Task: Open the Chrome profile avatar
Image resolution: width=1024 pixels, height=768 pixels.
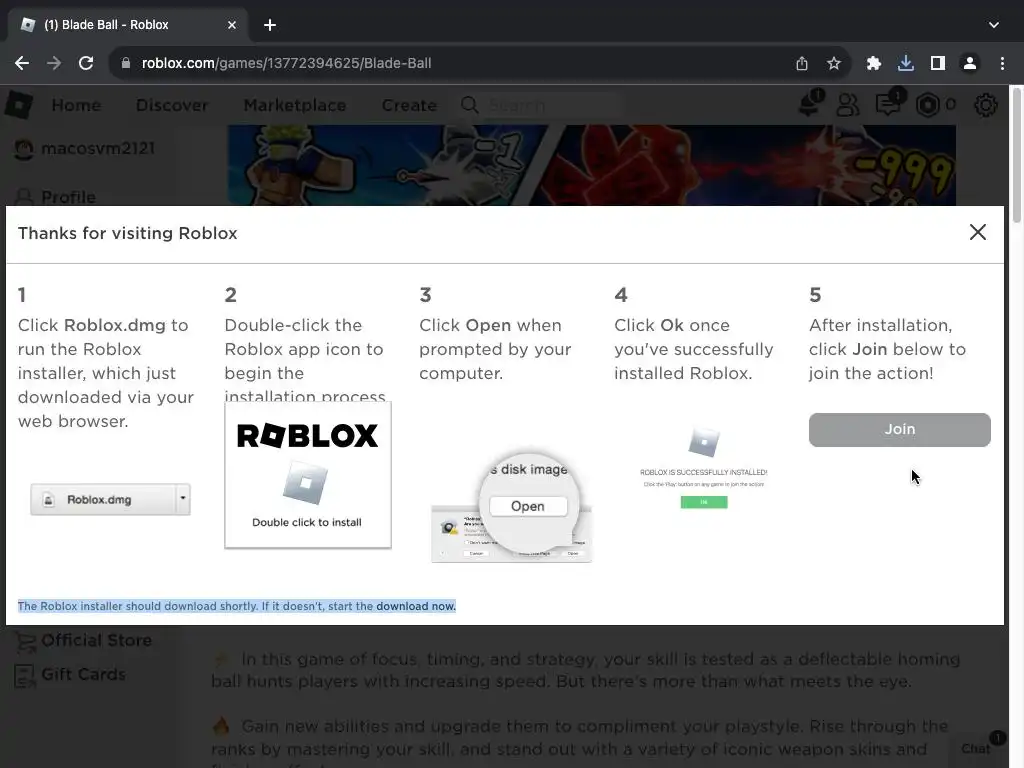Action: pos(970,63)
